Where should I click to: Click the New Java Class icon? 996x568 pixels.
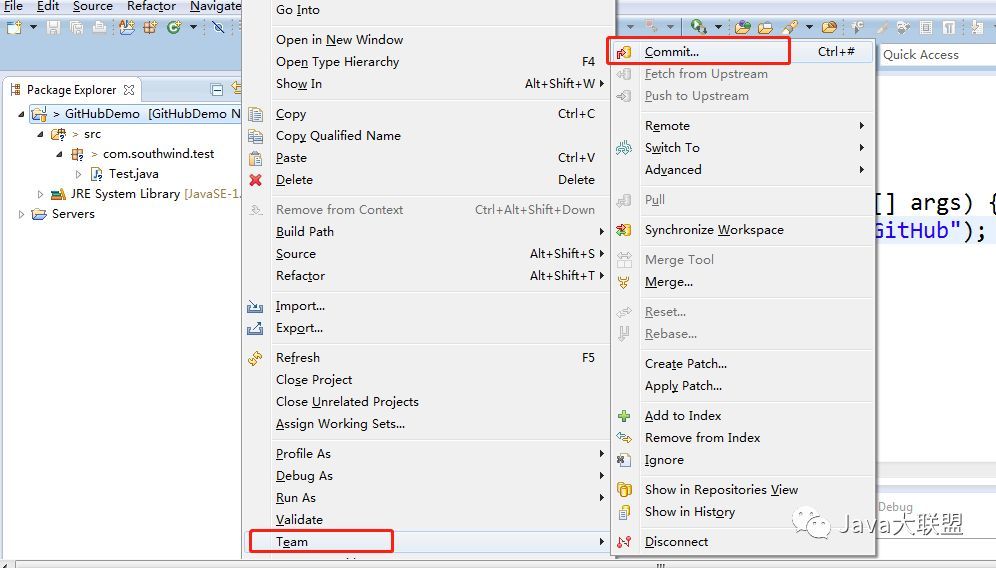(x=173, y=27)
